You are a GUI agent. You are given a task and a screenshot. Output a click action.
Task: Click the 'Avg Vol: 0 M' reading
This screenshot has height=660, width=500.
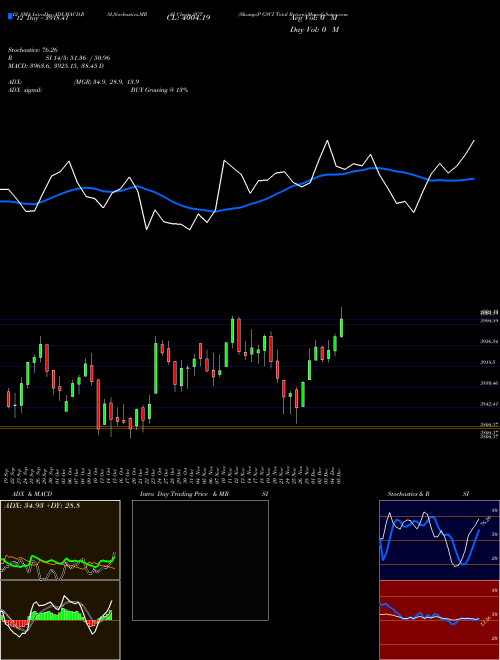(x=314, y=18)
